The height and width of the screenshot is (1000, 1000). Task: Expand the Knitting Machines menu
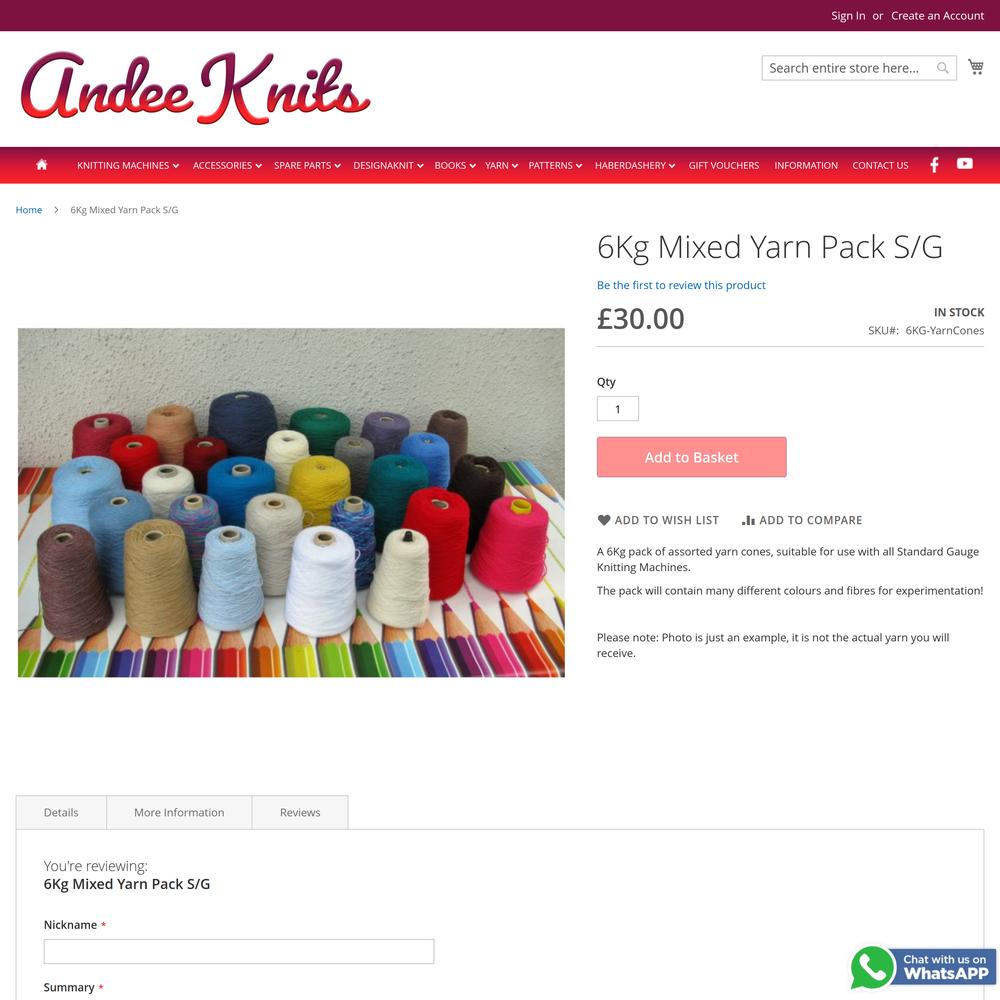pyautogui.click(x=128, y=165)
